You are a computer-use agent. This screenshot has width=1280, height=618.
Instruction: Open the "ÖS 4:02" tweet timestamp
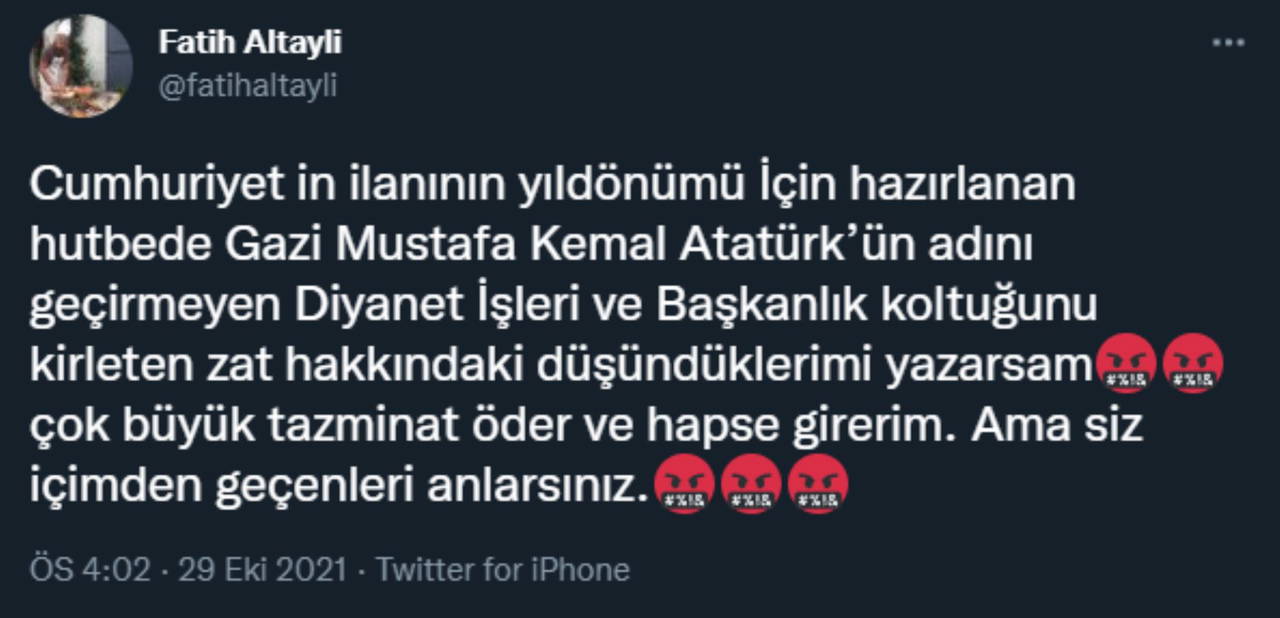point(90,570)
